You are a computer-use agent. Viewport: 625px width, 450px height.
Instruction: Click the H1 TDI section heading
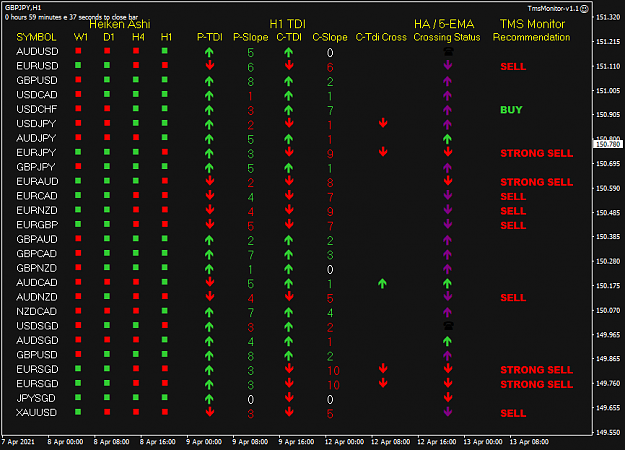point(287,24)
